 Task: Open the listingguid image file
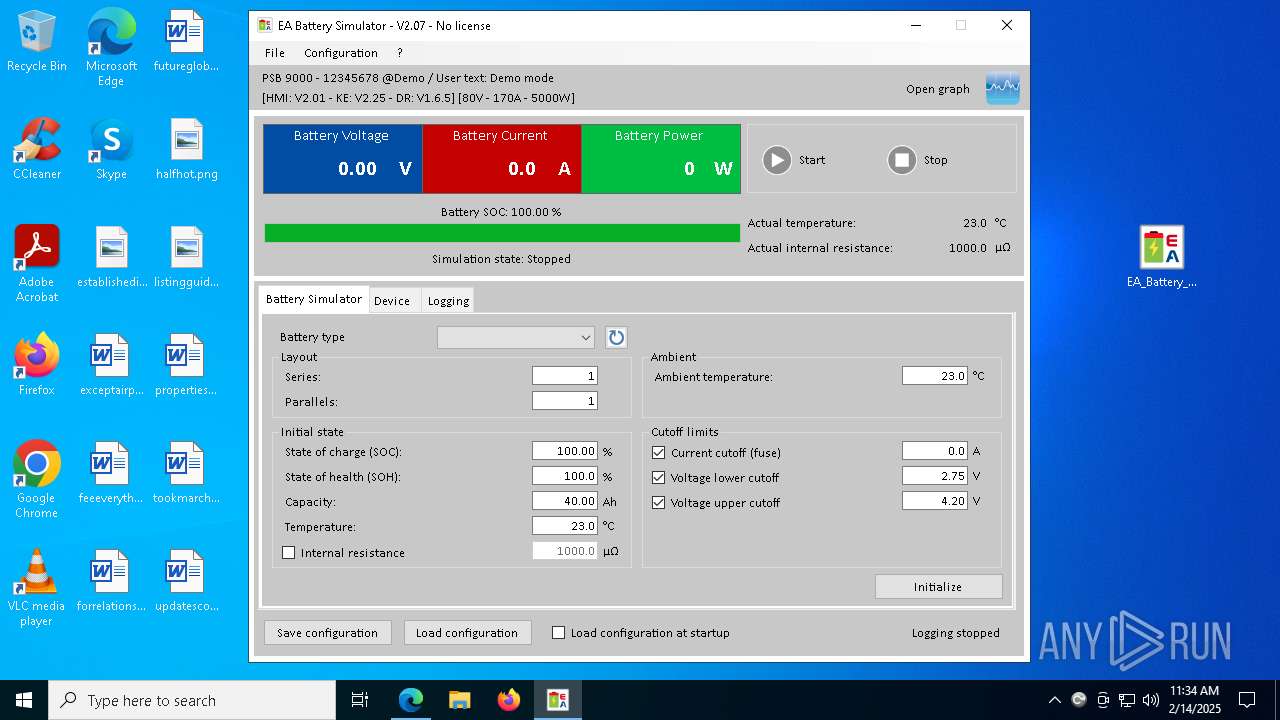(x=186, y=258)
